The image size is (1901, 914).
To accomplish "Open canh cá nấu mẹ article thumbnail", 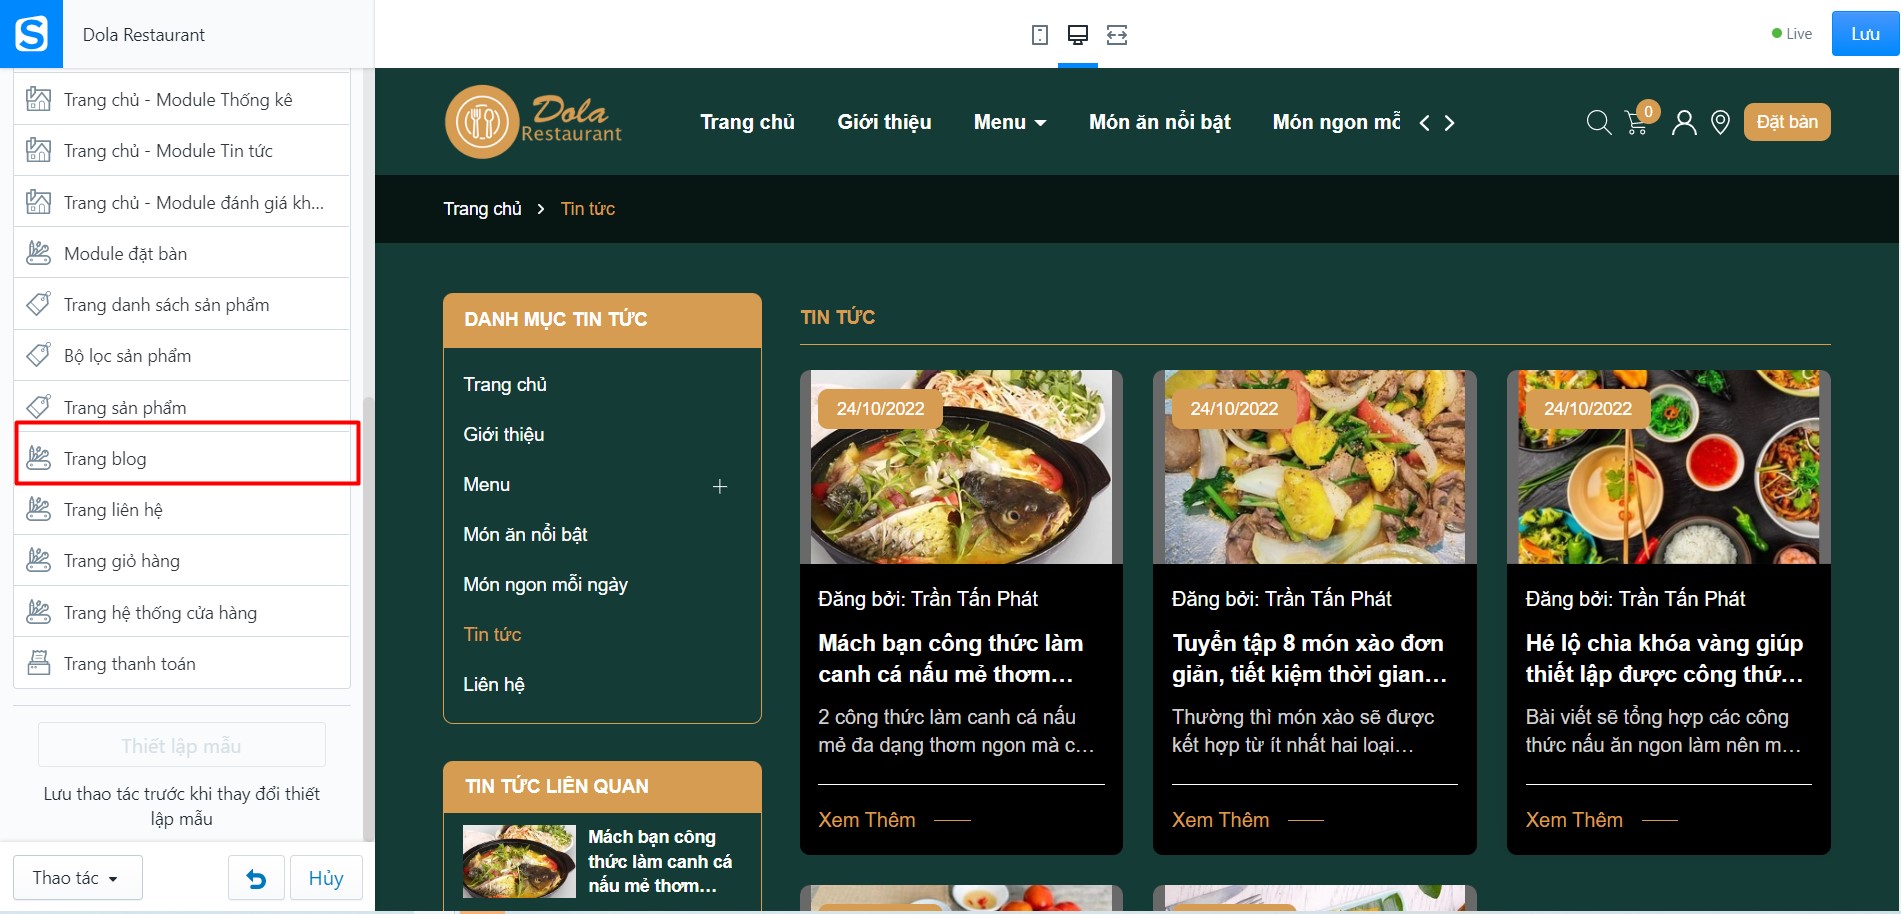I will (961, 467).
